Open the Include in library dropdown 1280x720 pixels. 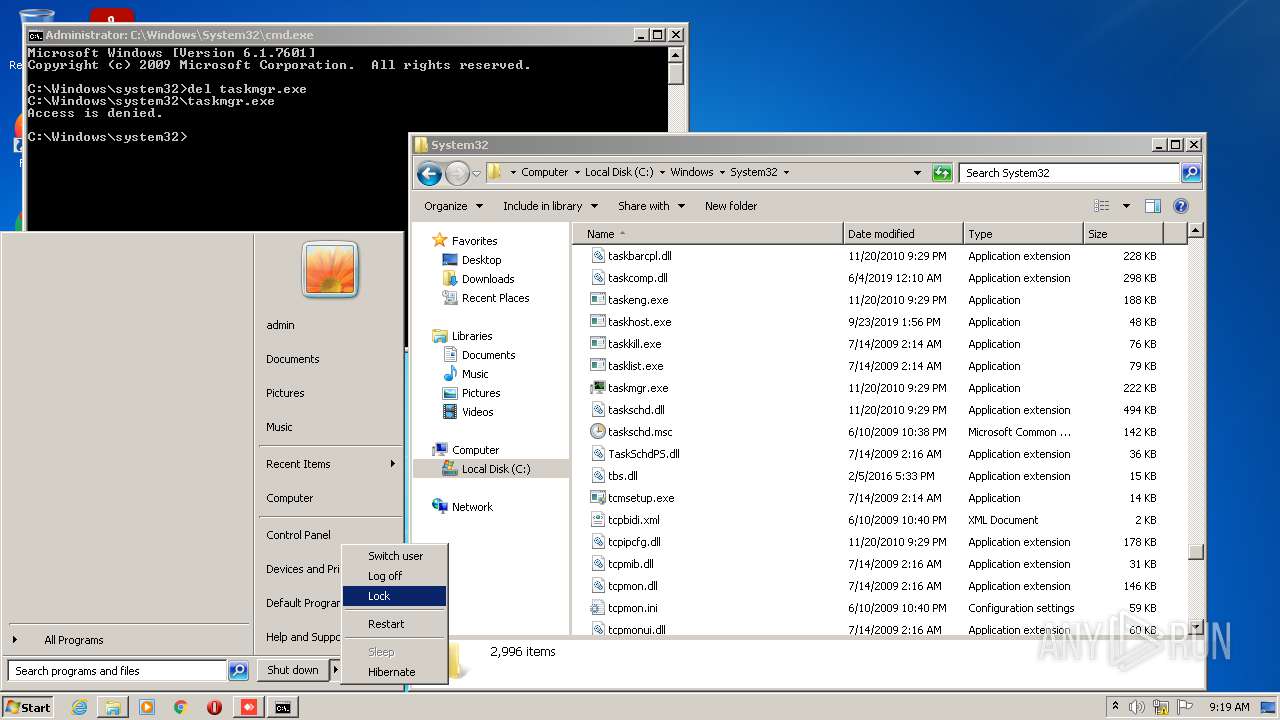[x=550, y=206]
